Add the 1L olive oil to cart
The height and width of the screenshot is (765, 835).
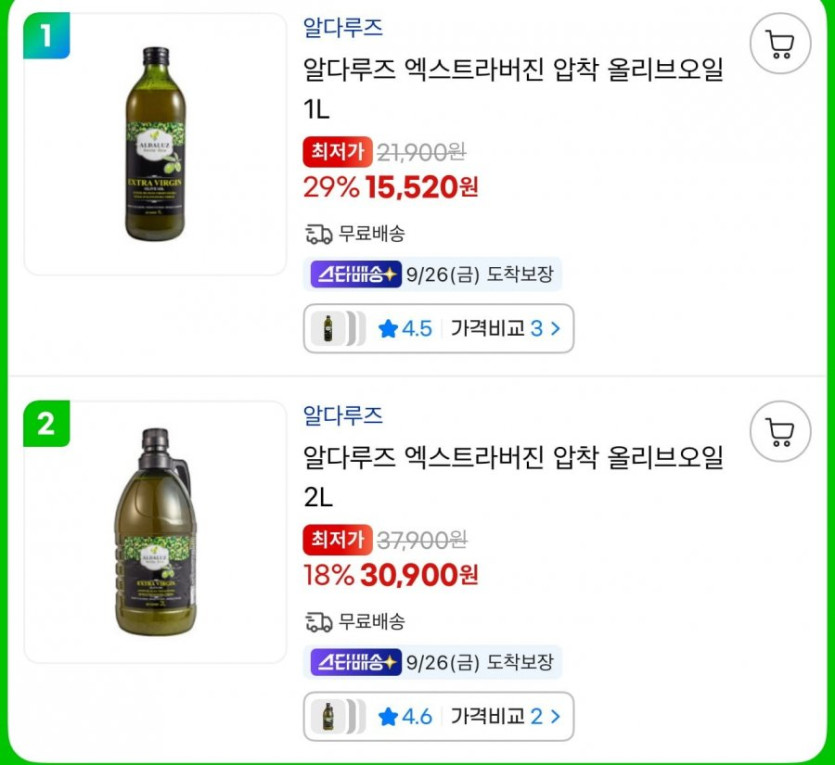click(x=779, y=45)
